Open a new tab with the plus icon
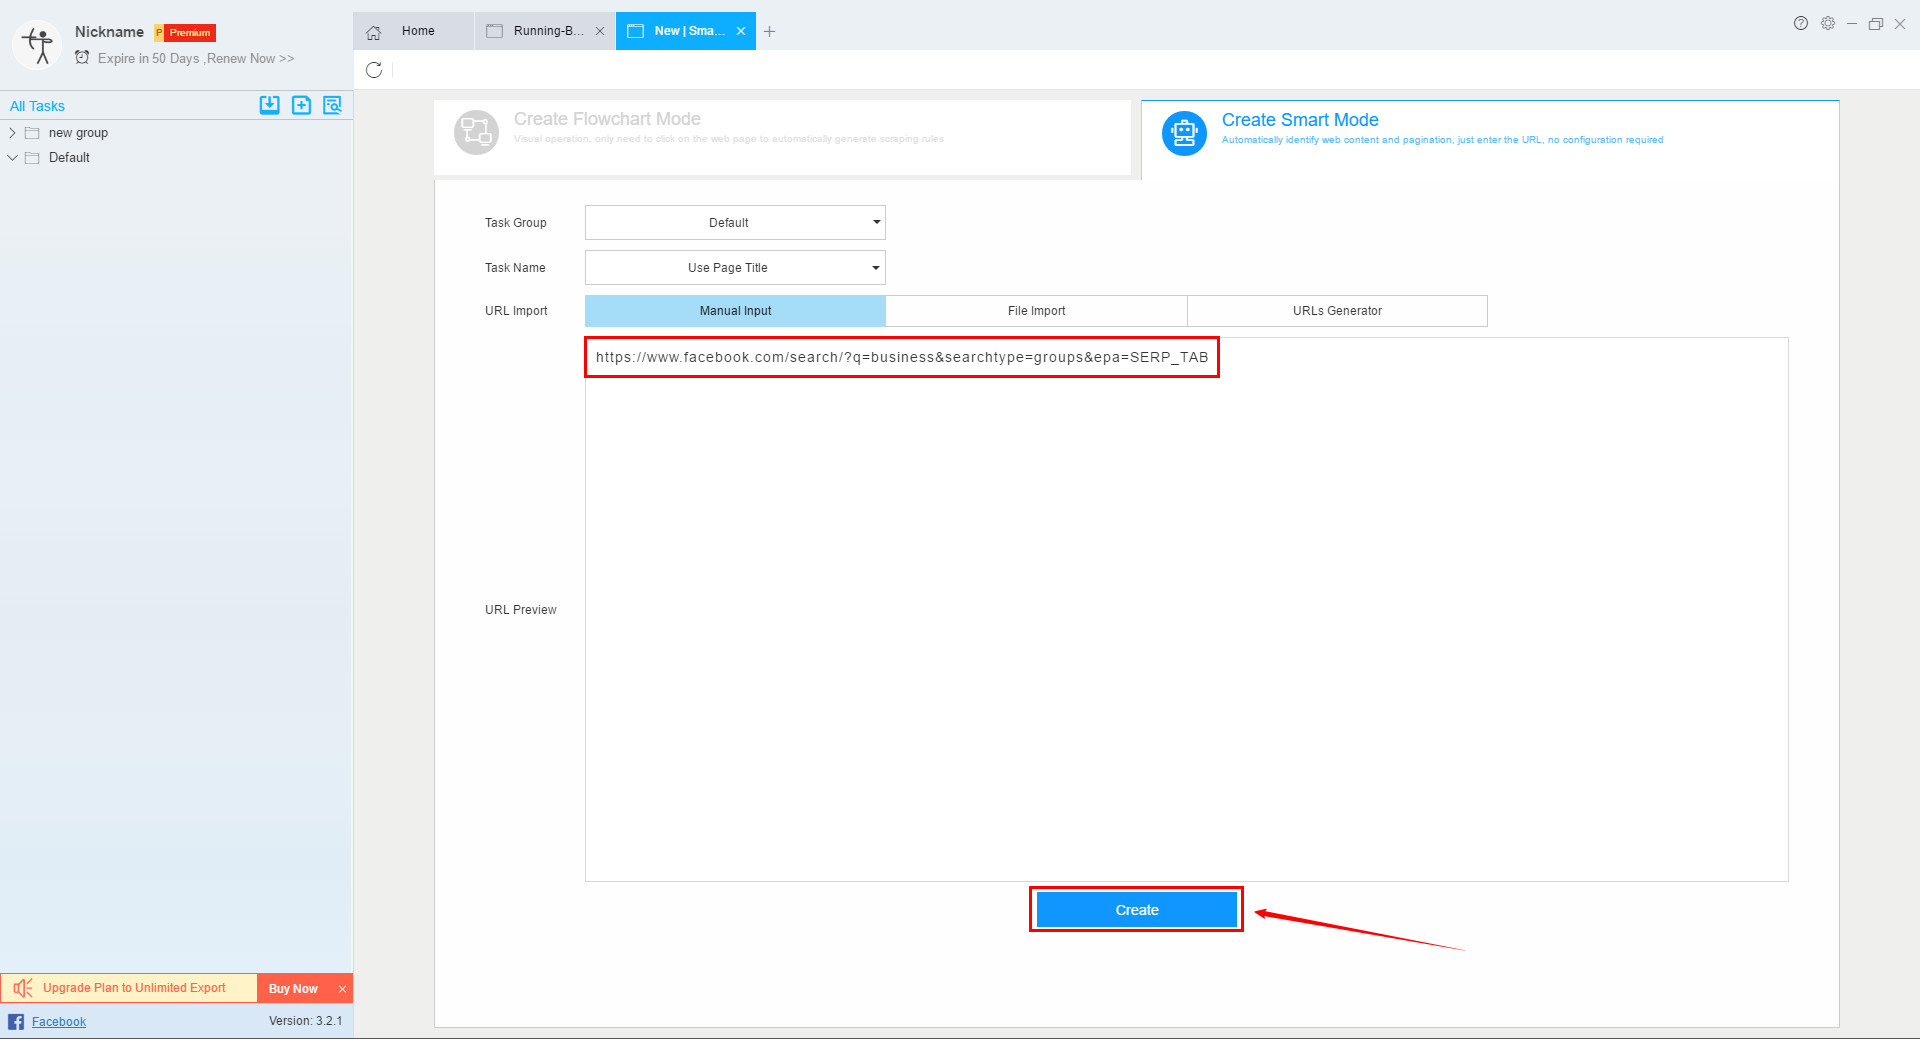1920x1039 pixels. pyautogui.click(x=769, y=31)
